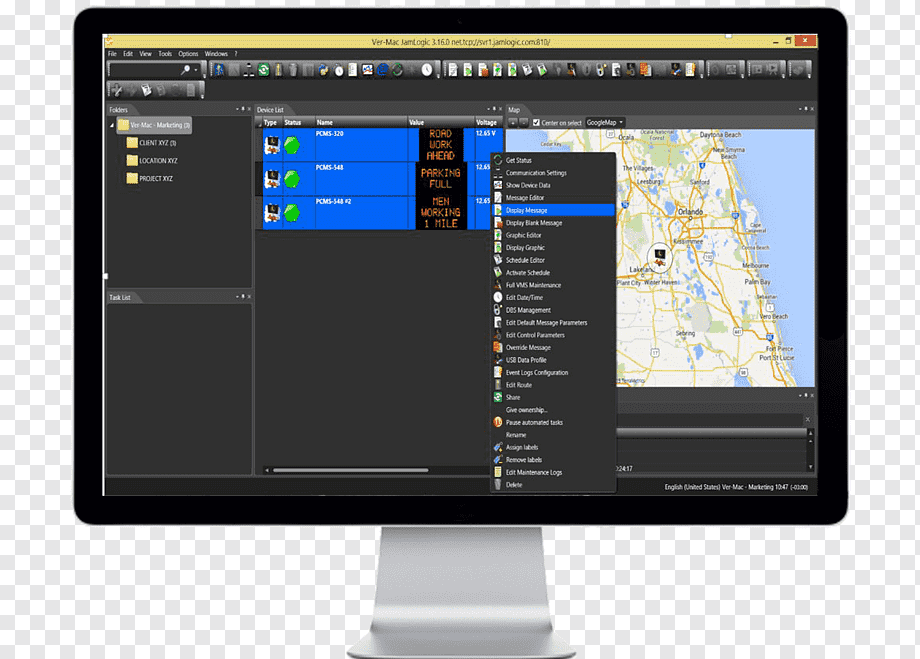
Task: Click green status indicator for PCMS-548 #2
Action: click(x=292, y=212)
